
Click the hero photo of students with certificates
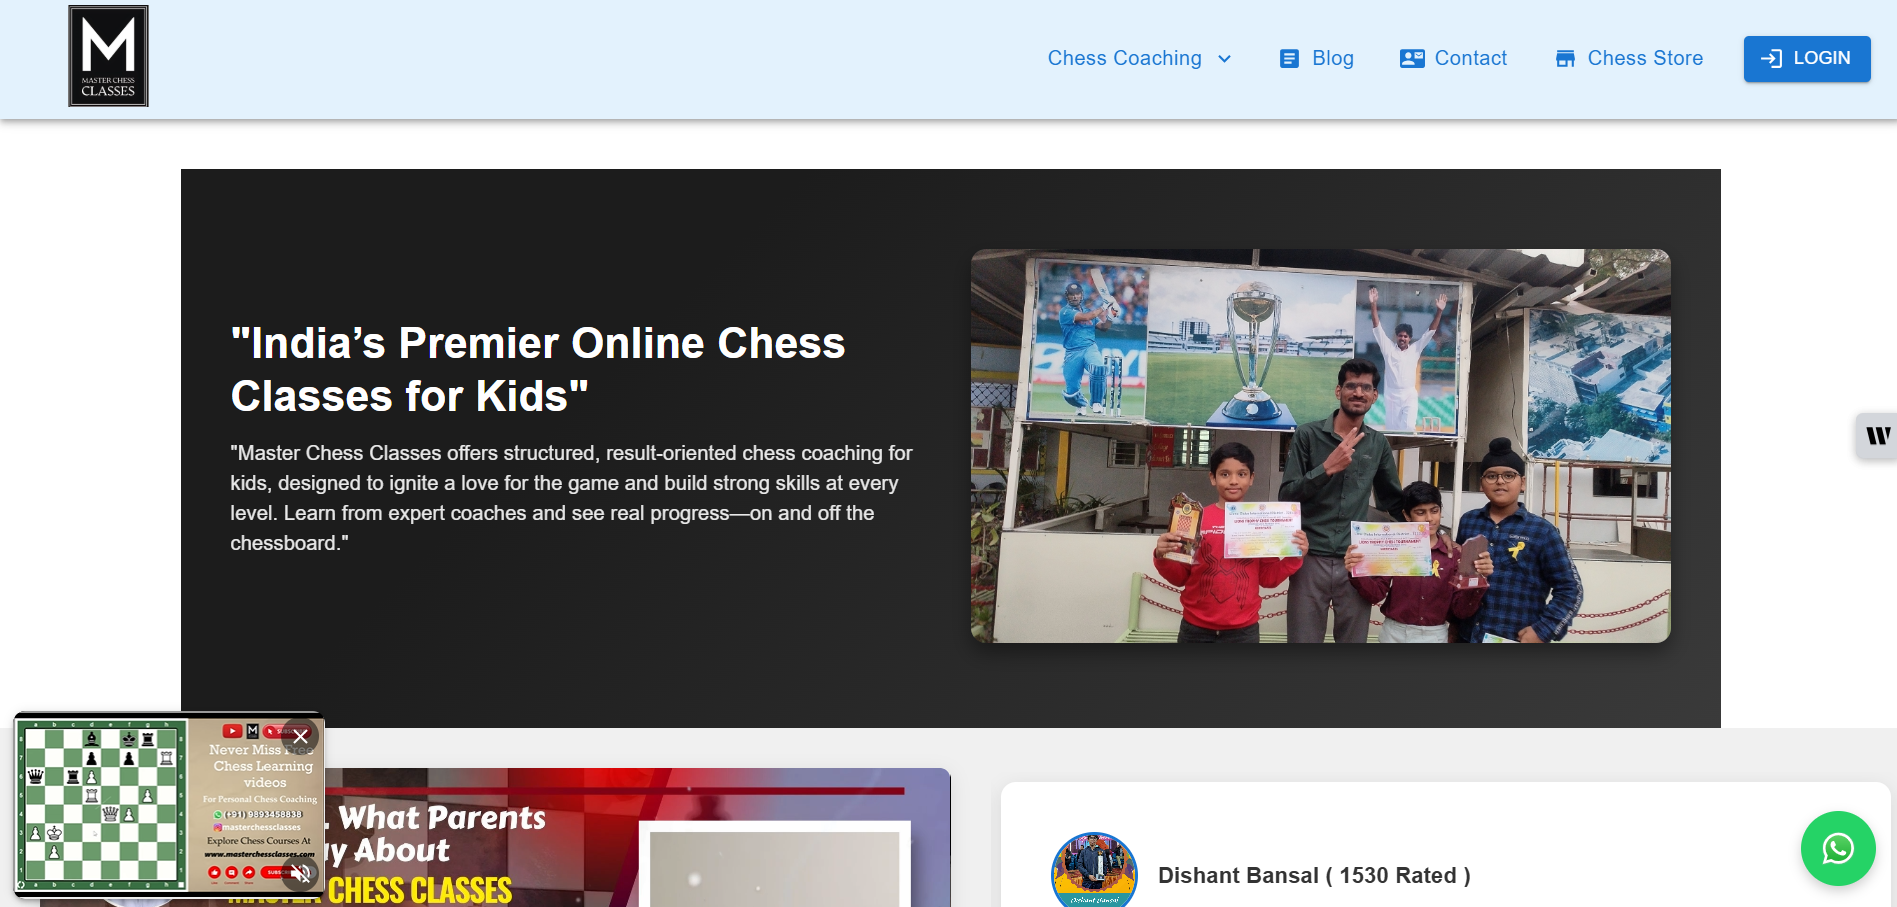pos(1320,445)
